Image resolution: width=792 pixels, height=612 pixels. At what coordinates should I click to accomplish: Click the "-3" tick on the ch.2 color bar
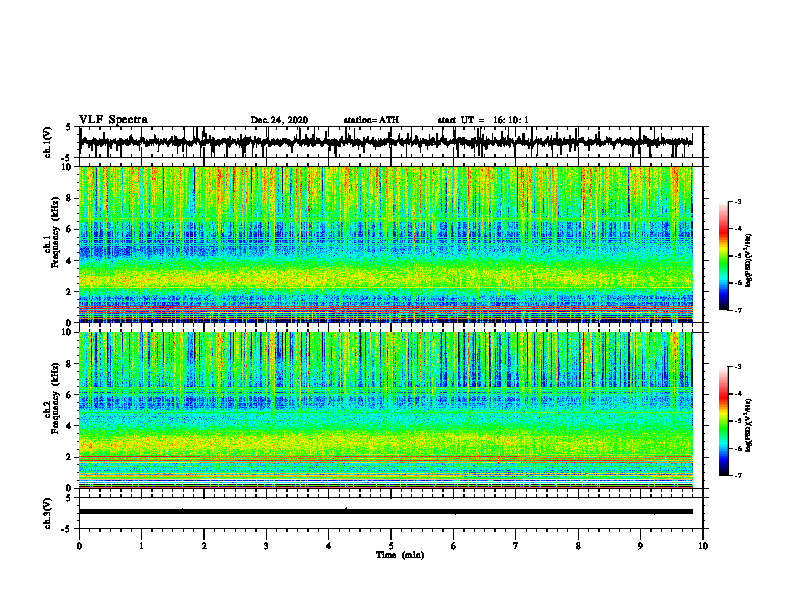(737, 367)
